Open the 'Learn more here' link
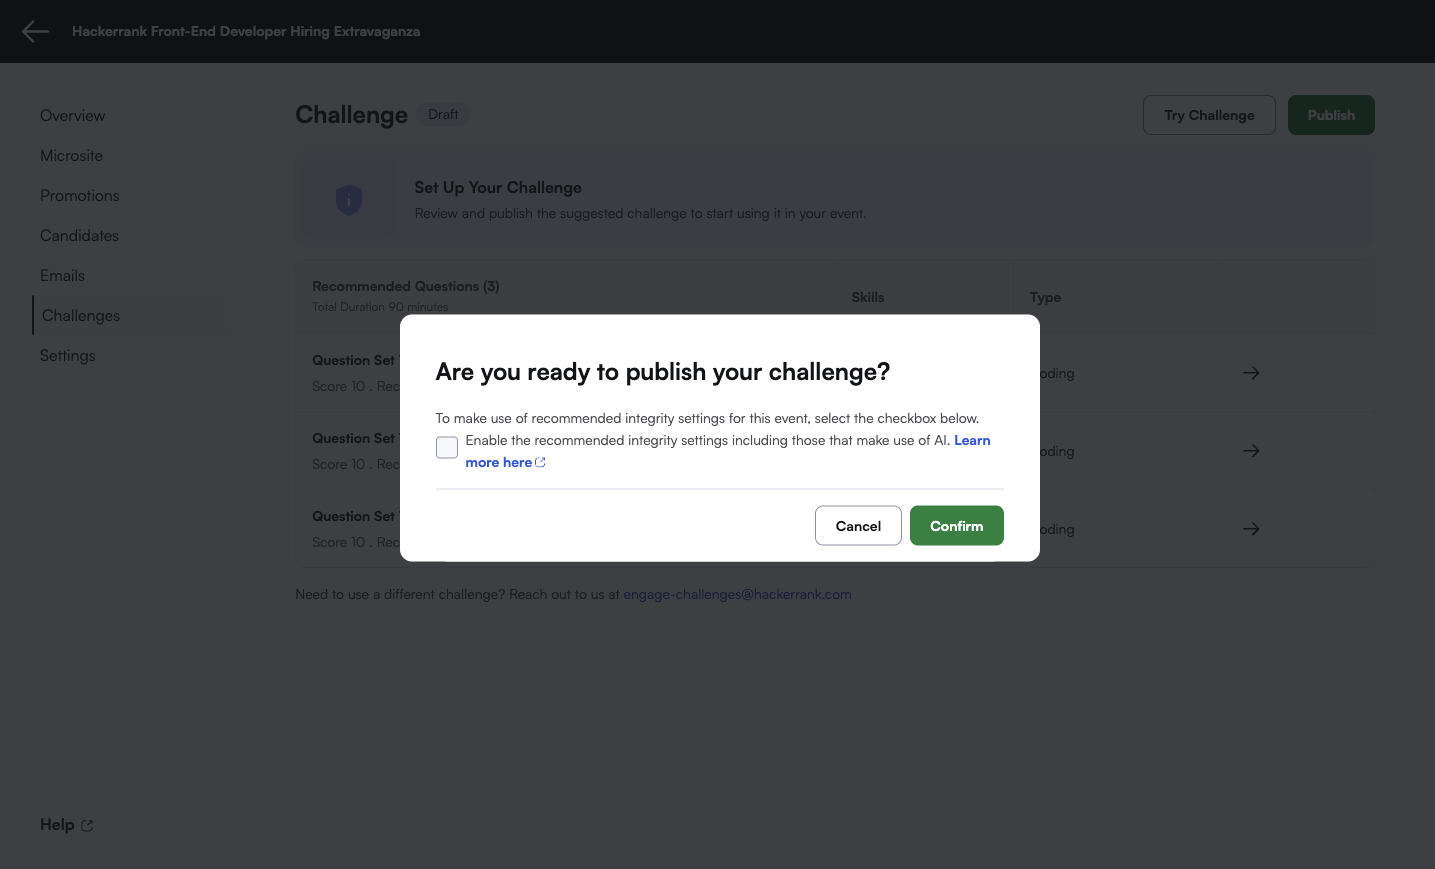The width and height of the screenshot is (1435, 869). [498, 463]
